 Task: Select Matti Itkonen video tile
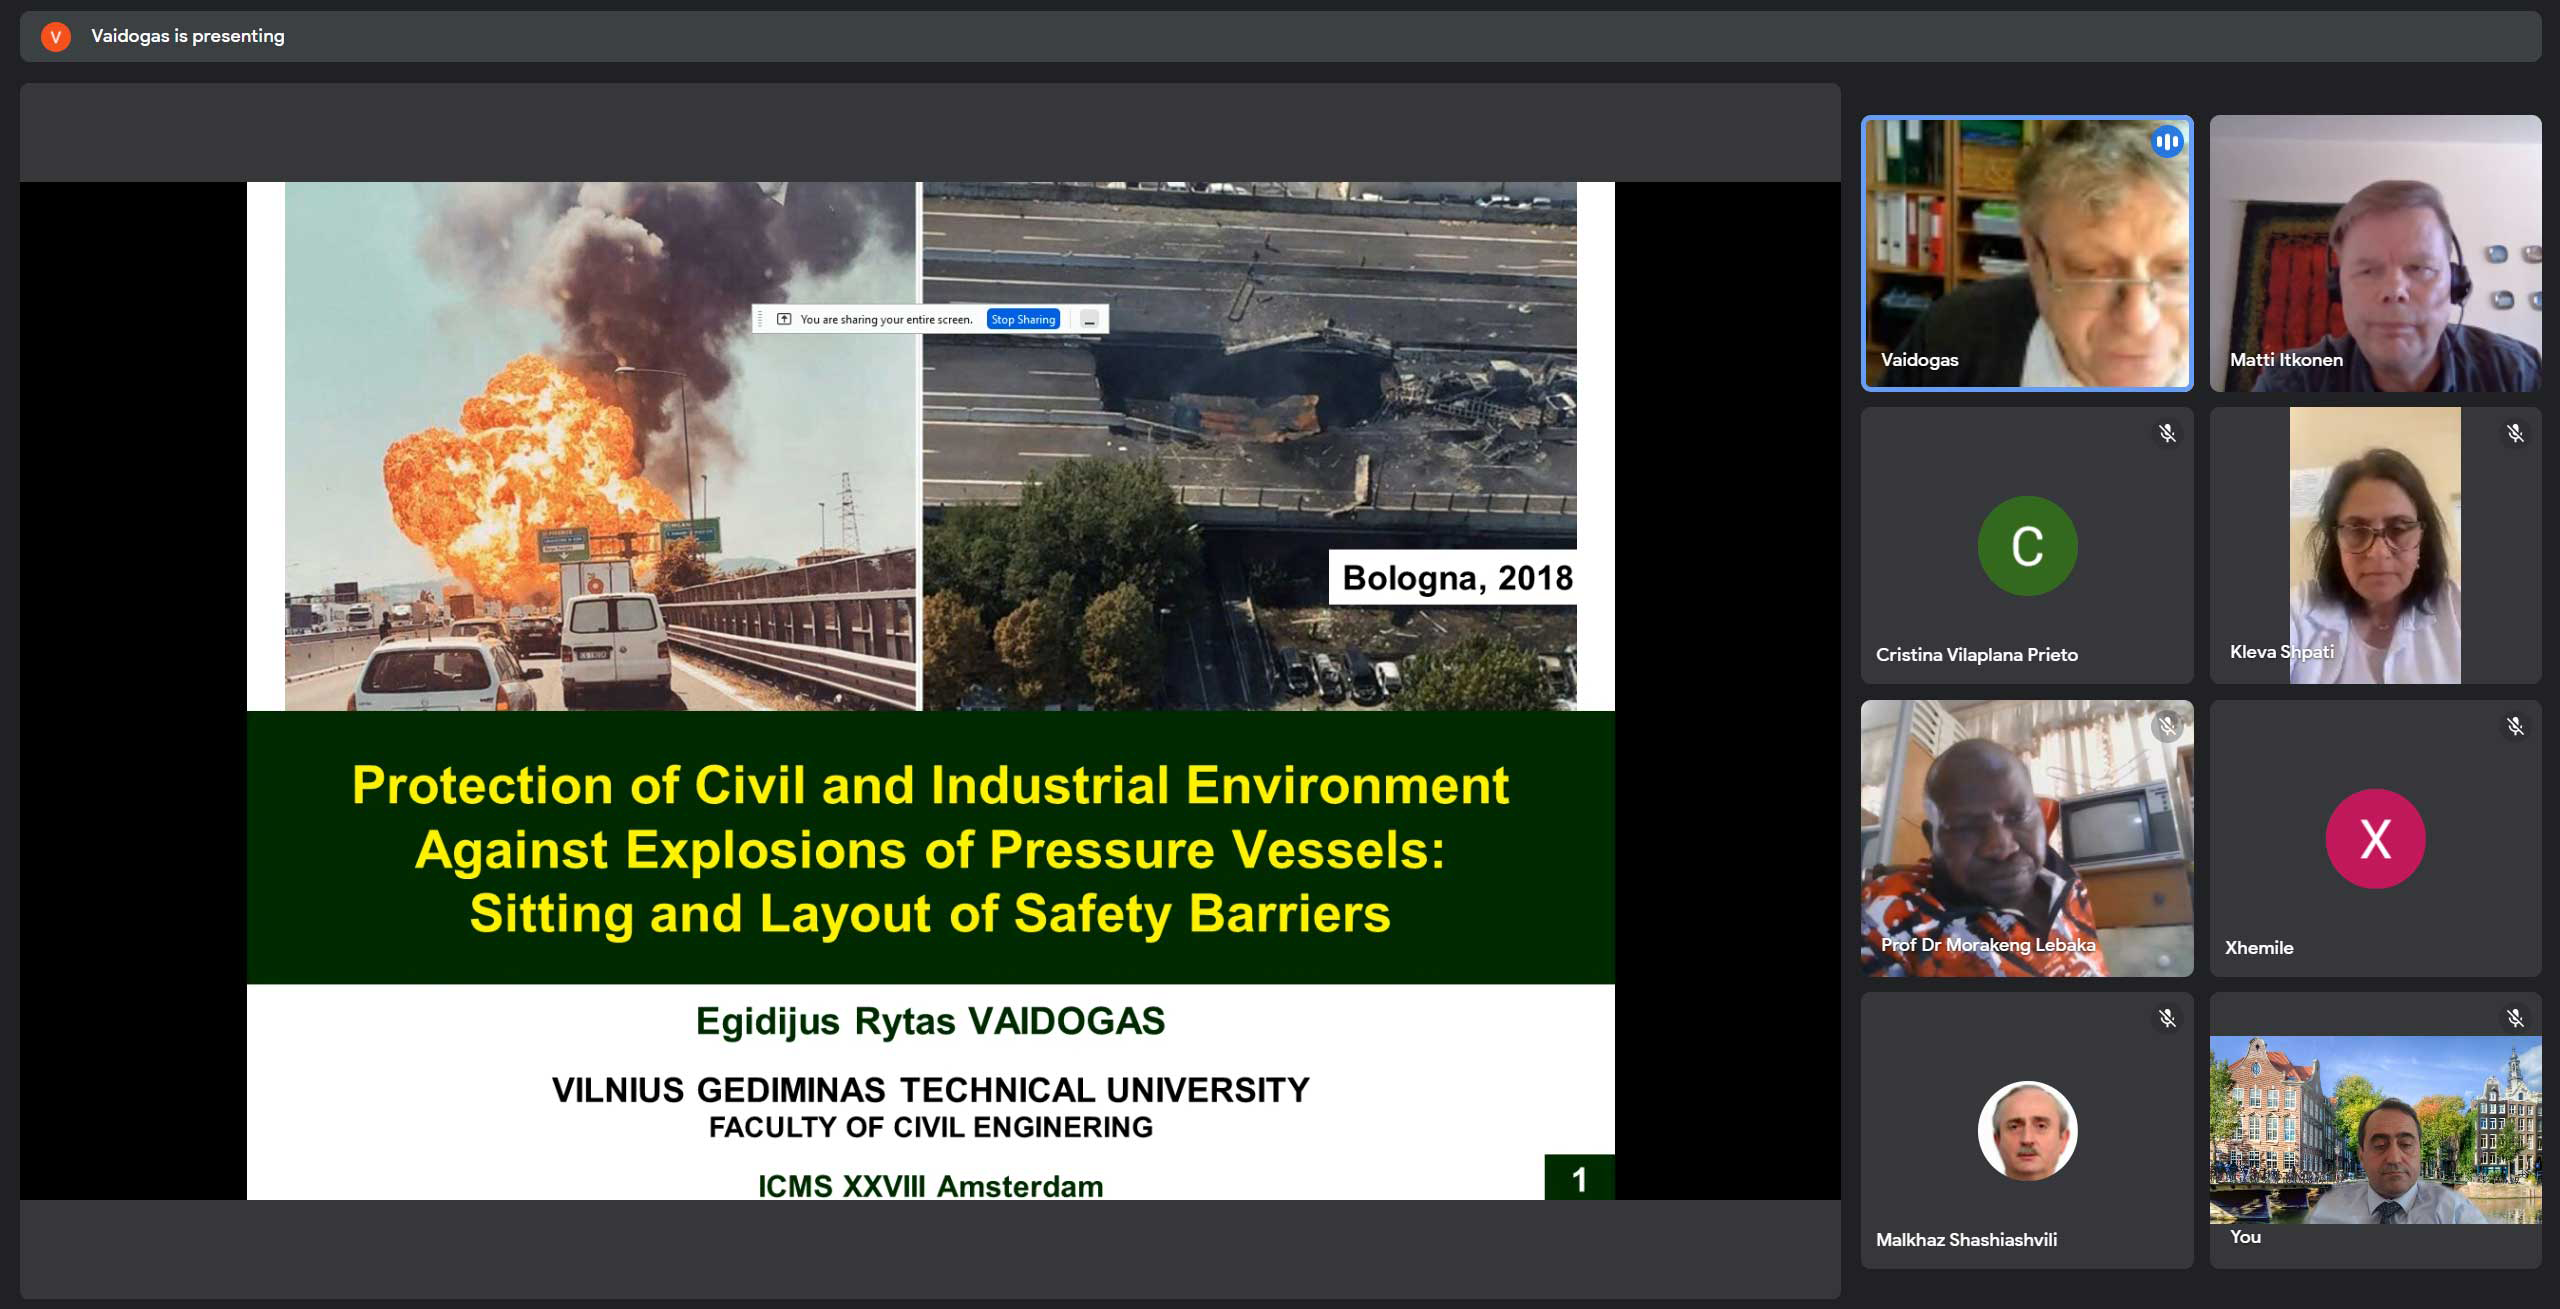[x=2375, y=253]
